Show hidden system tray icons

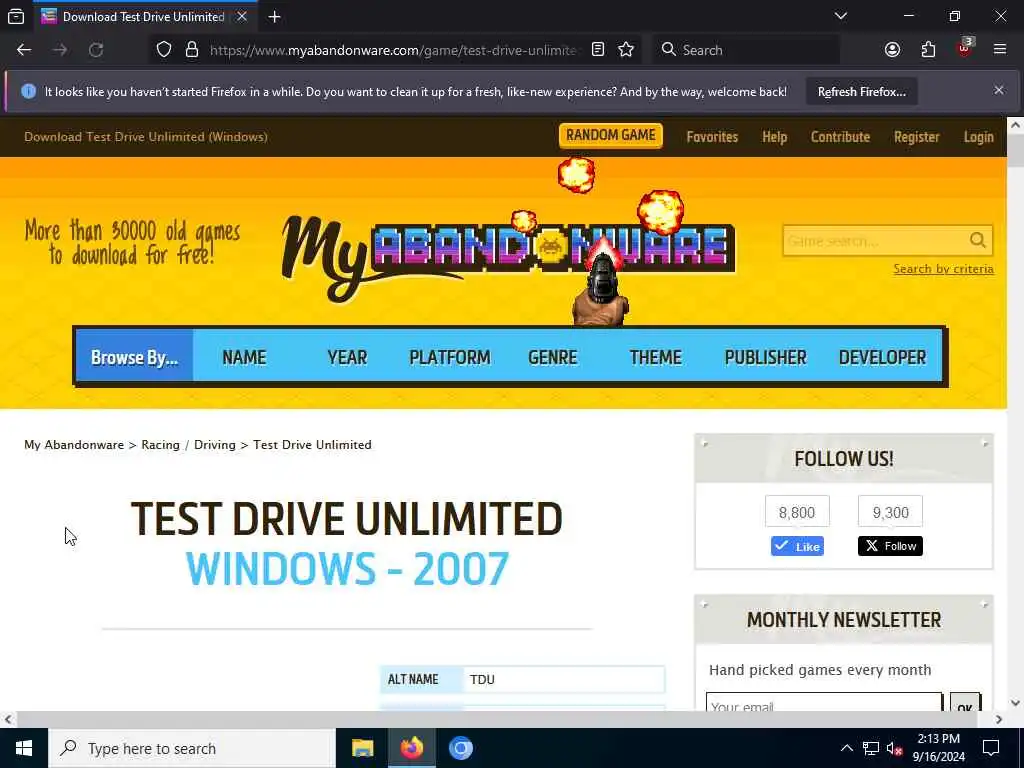846,748
